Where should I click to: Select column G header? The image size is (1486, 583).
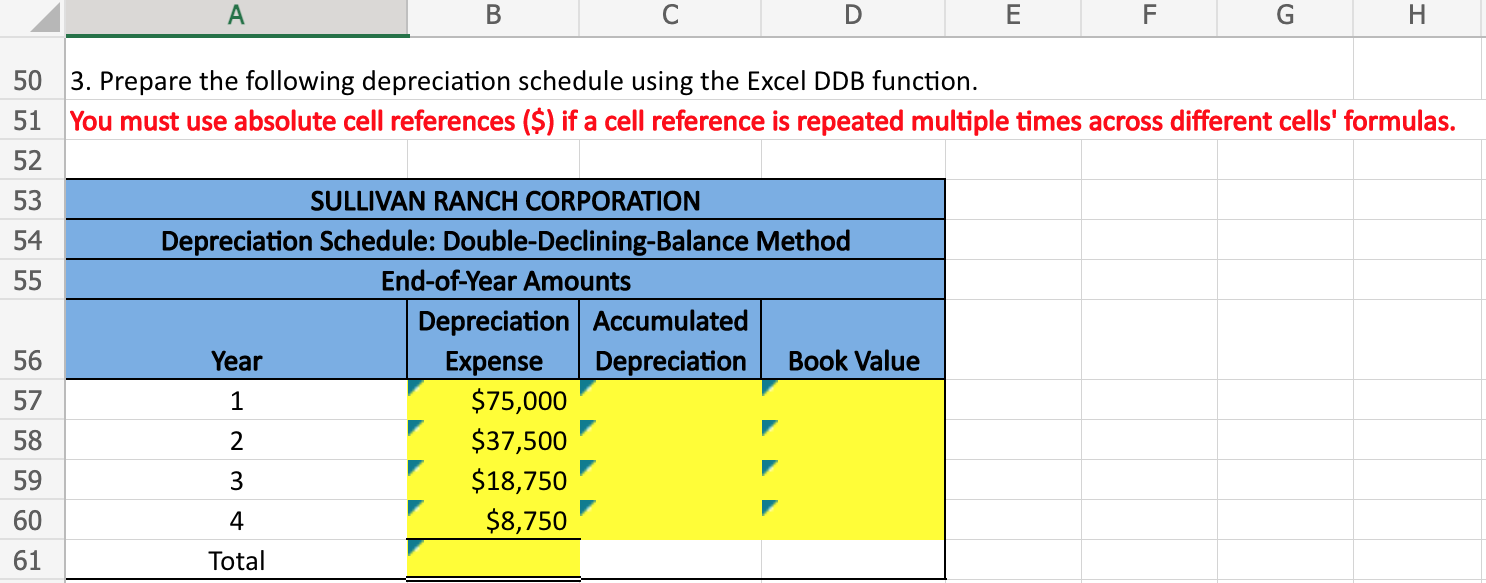coord(1285,18)
